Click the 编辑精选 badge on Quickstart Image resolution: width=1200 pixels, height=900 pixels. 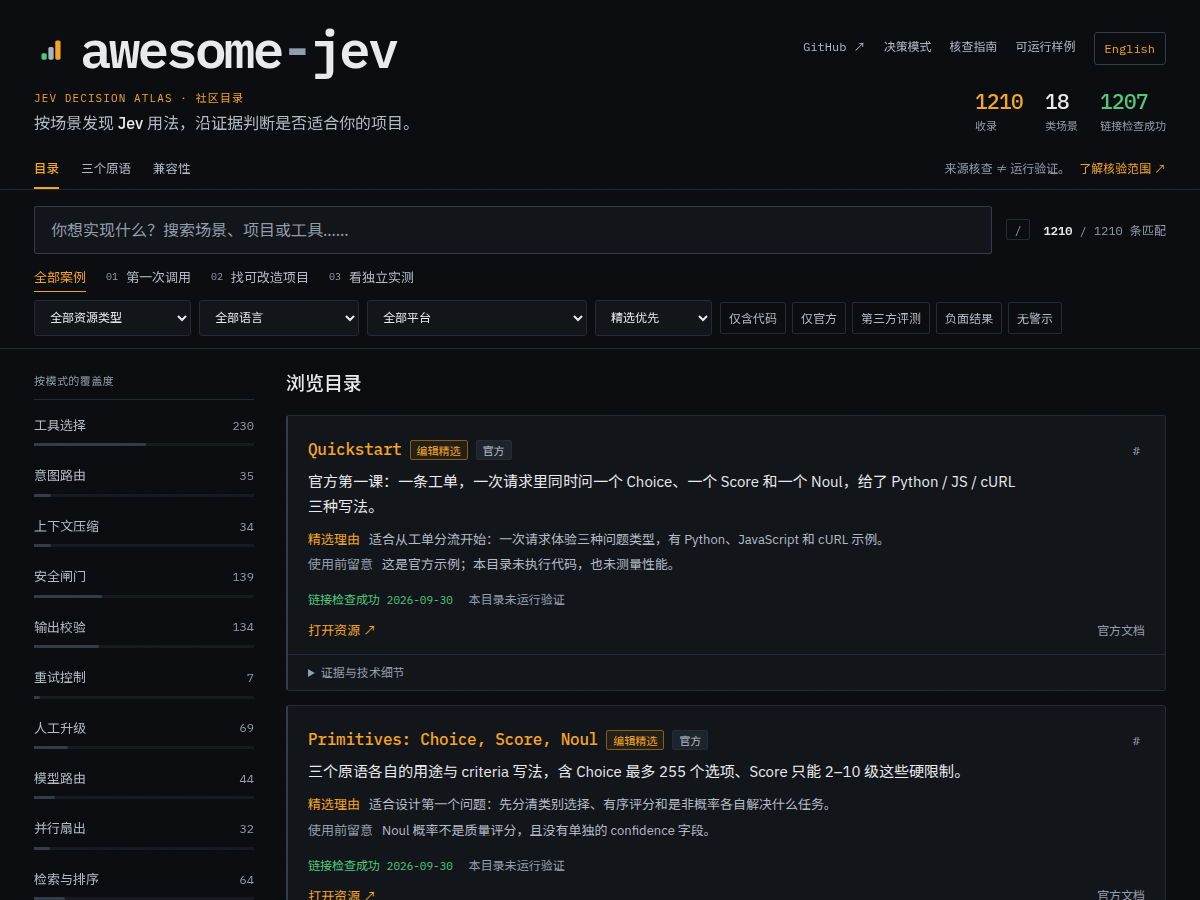pyautogui.click(x=439, y=450)
